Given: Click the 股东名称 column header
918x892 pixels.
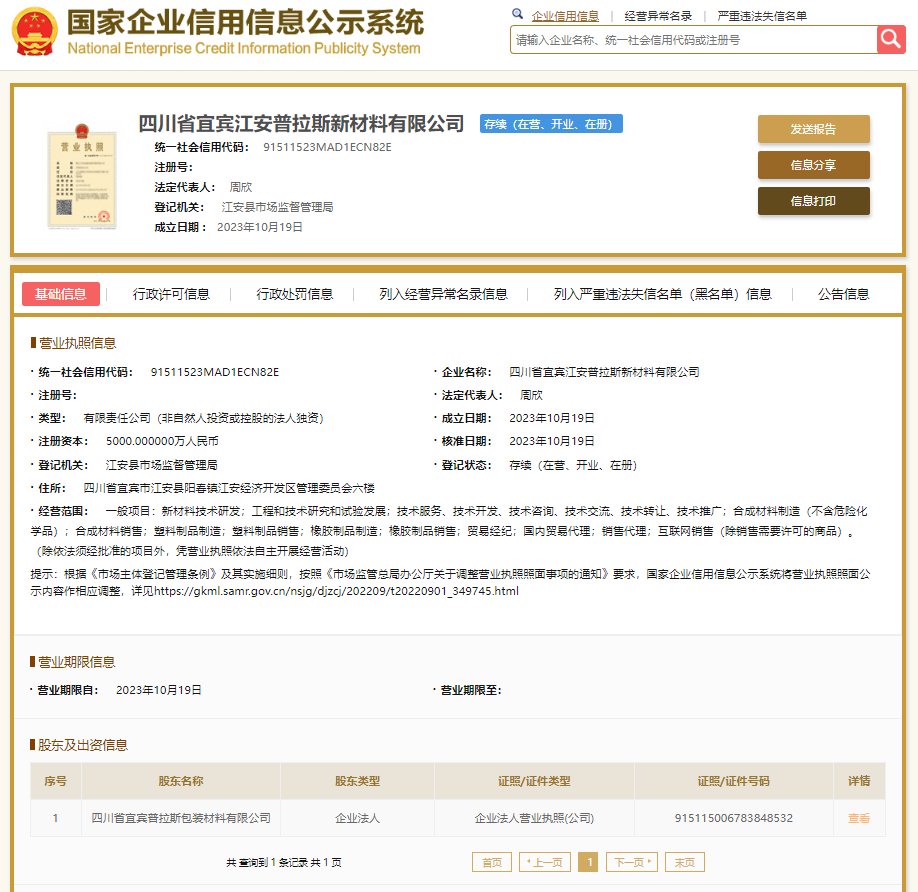Looking at the screenshot, I should (x=181, y=781).
